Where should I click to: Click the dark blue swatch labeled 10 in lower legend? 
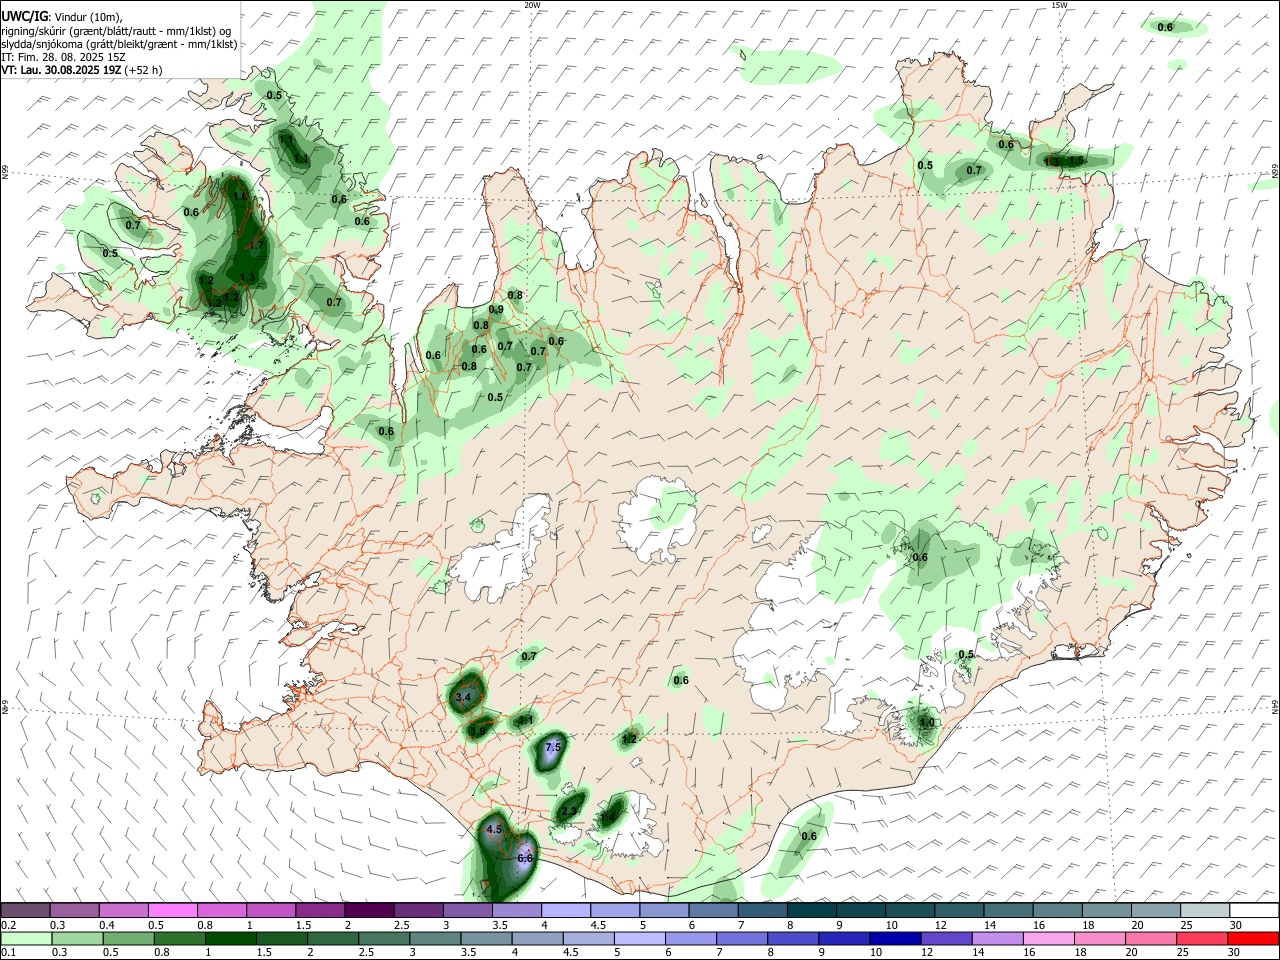[x=894, y=938]
